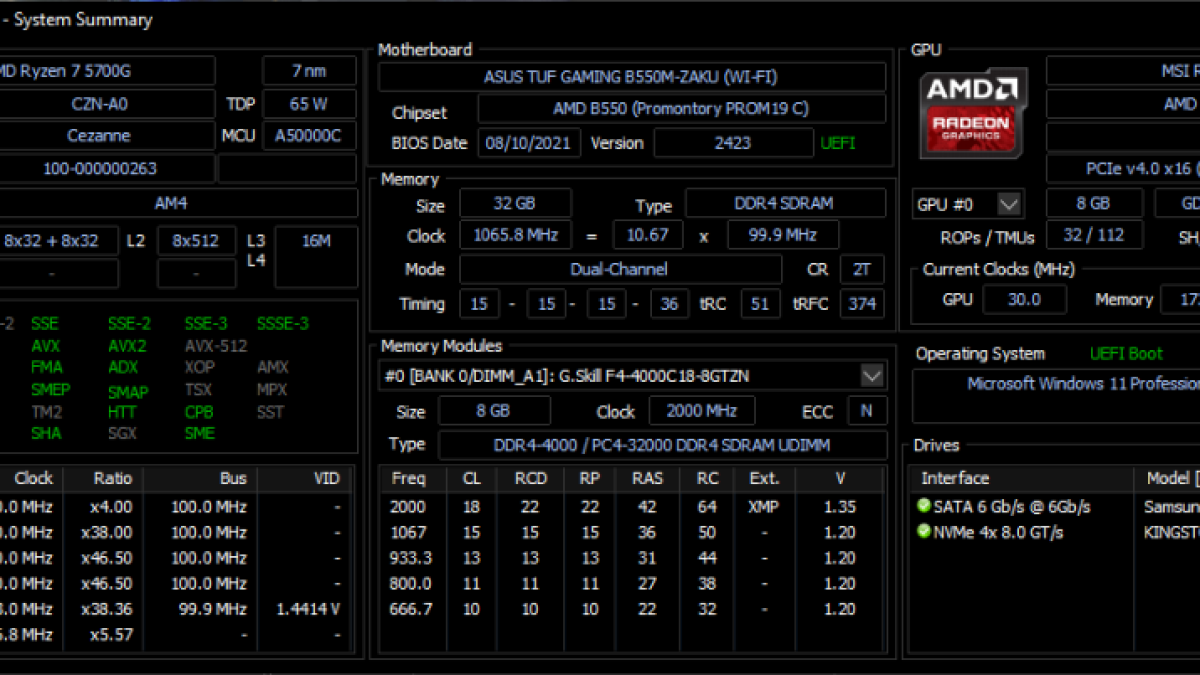
Task: Click the BIOS version 2423 field
Action: [x=732, y=143]
